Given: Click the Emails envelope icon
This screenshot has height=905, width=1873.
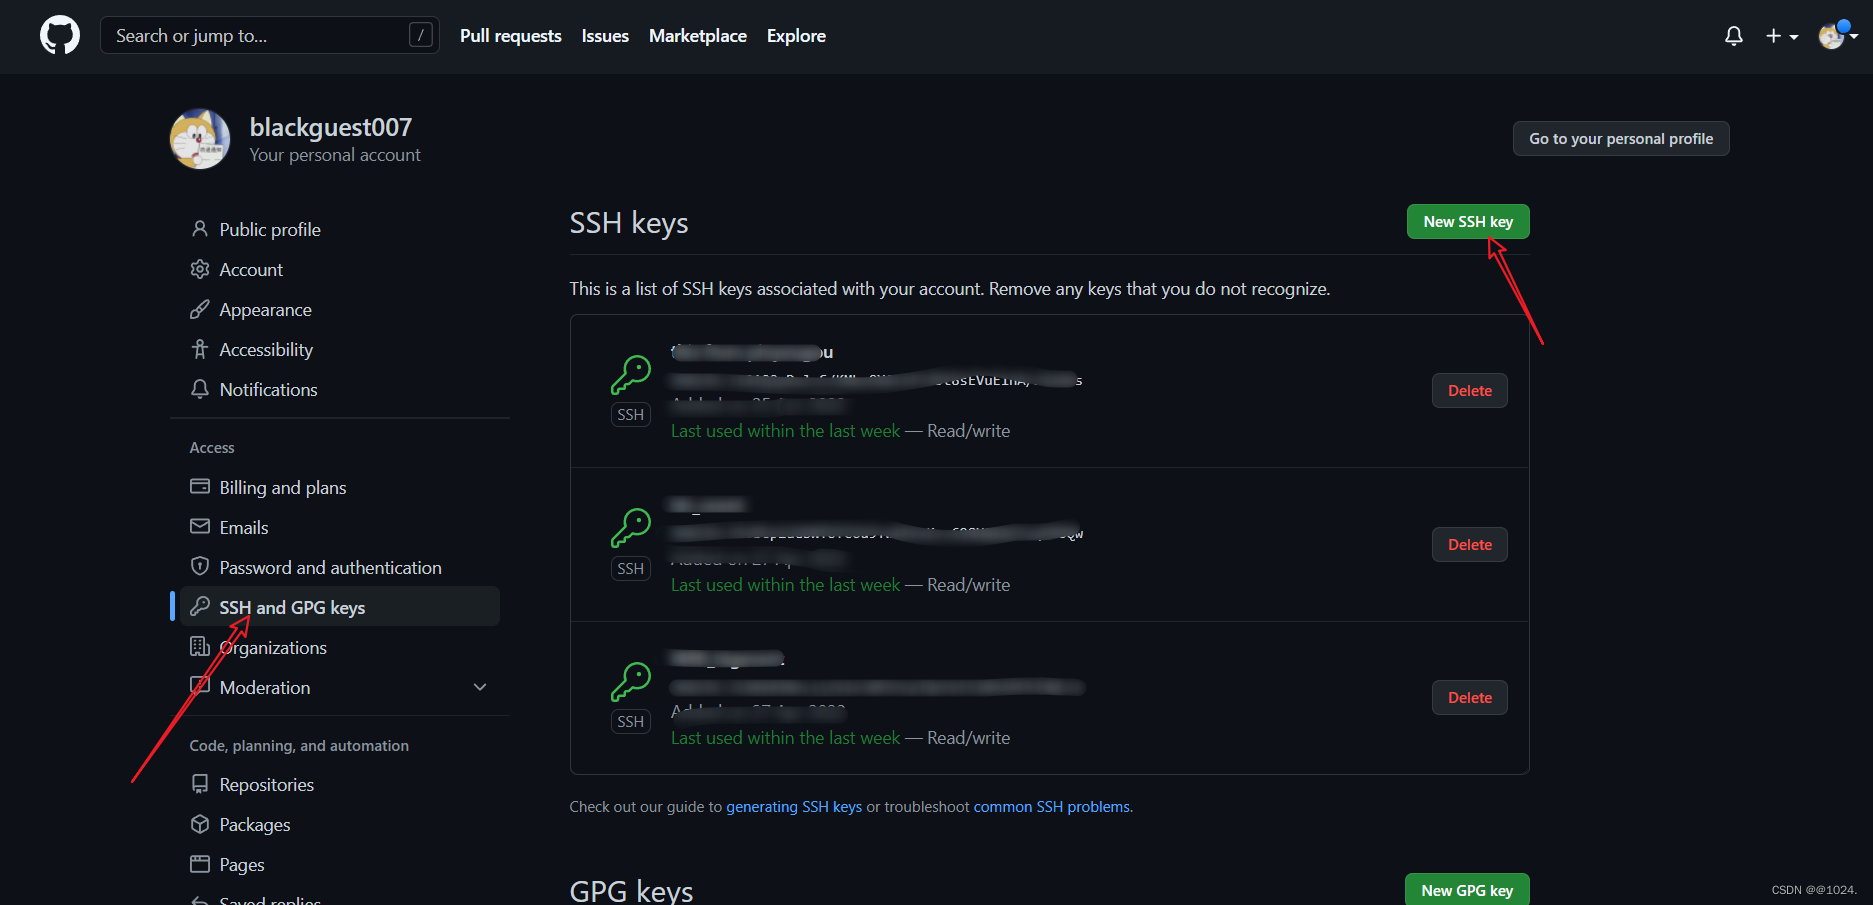Looking at the screenshot, I should tap(200, 526).
